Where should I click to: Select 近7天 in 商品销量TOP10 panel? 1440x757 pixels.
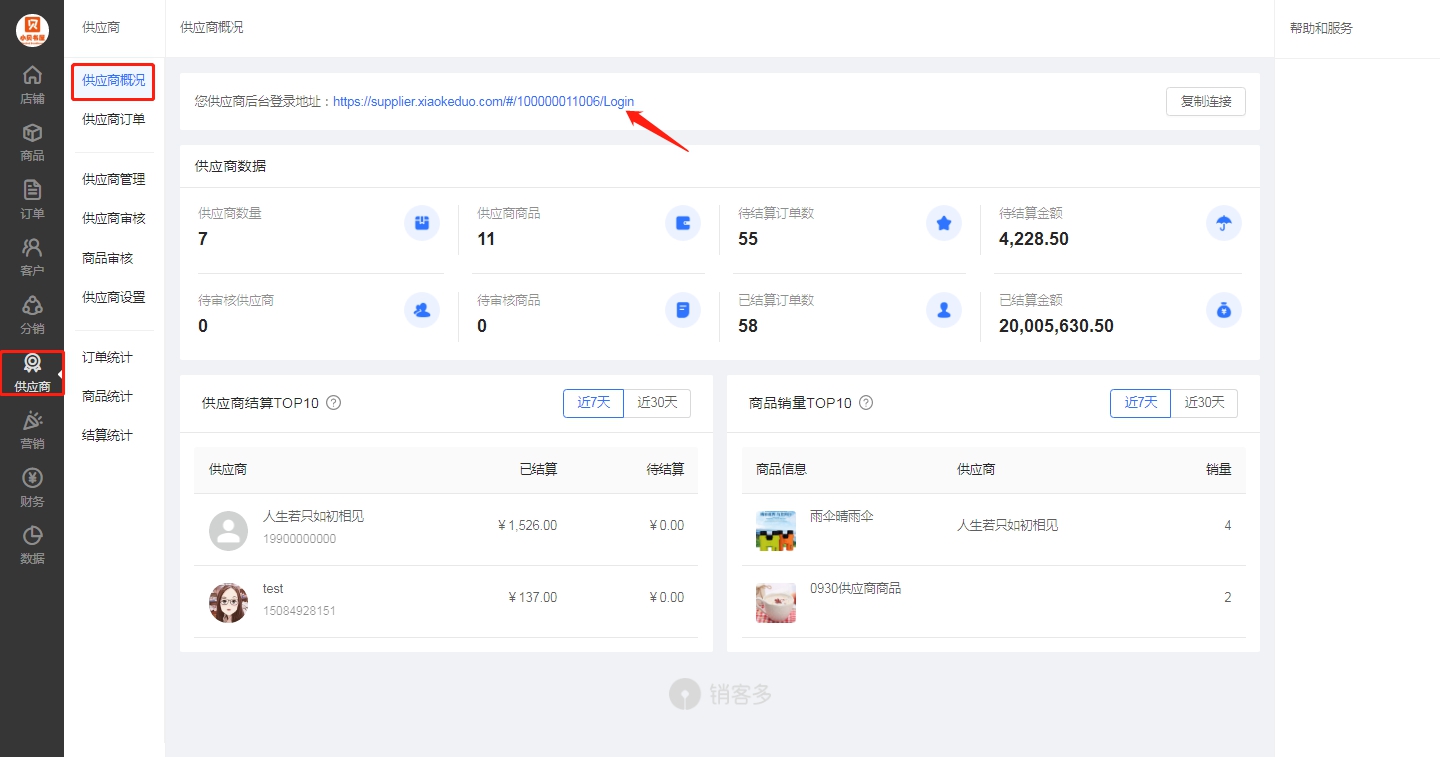point(1140,403)
